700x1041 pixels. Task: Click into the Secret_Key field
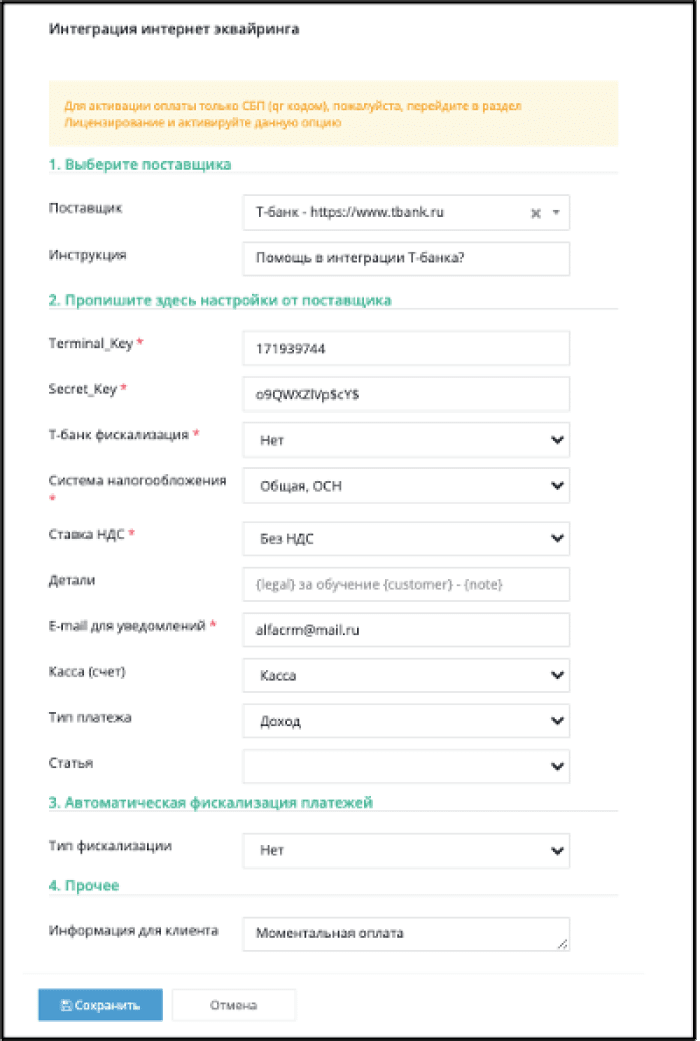pyautogui.click(x=406, y=394)
